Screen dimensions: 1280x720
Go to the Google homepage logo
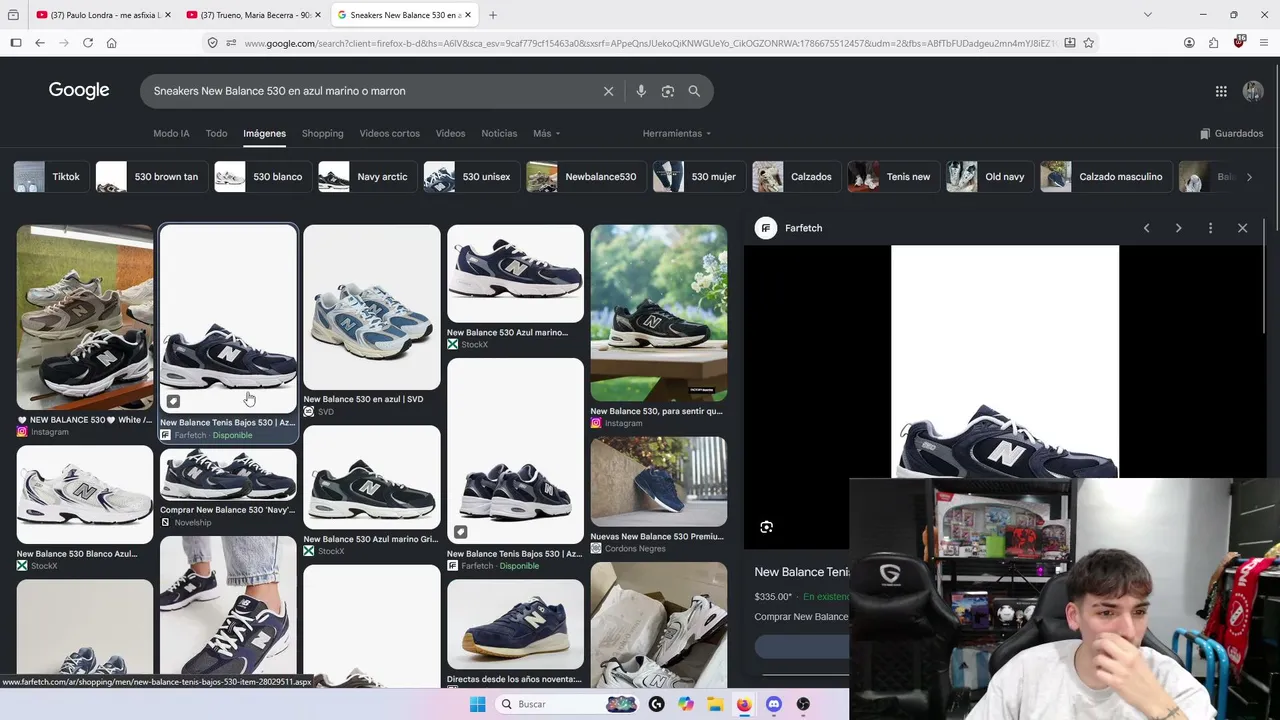pyautogui.click(x=79, y=91)
